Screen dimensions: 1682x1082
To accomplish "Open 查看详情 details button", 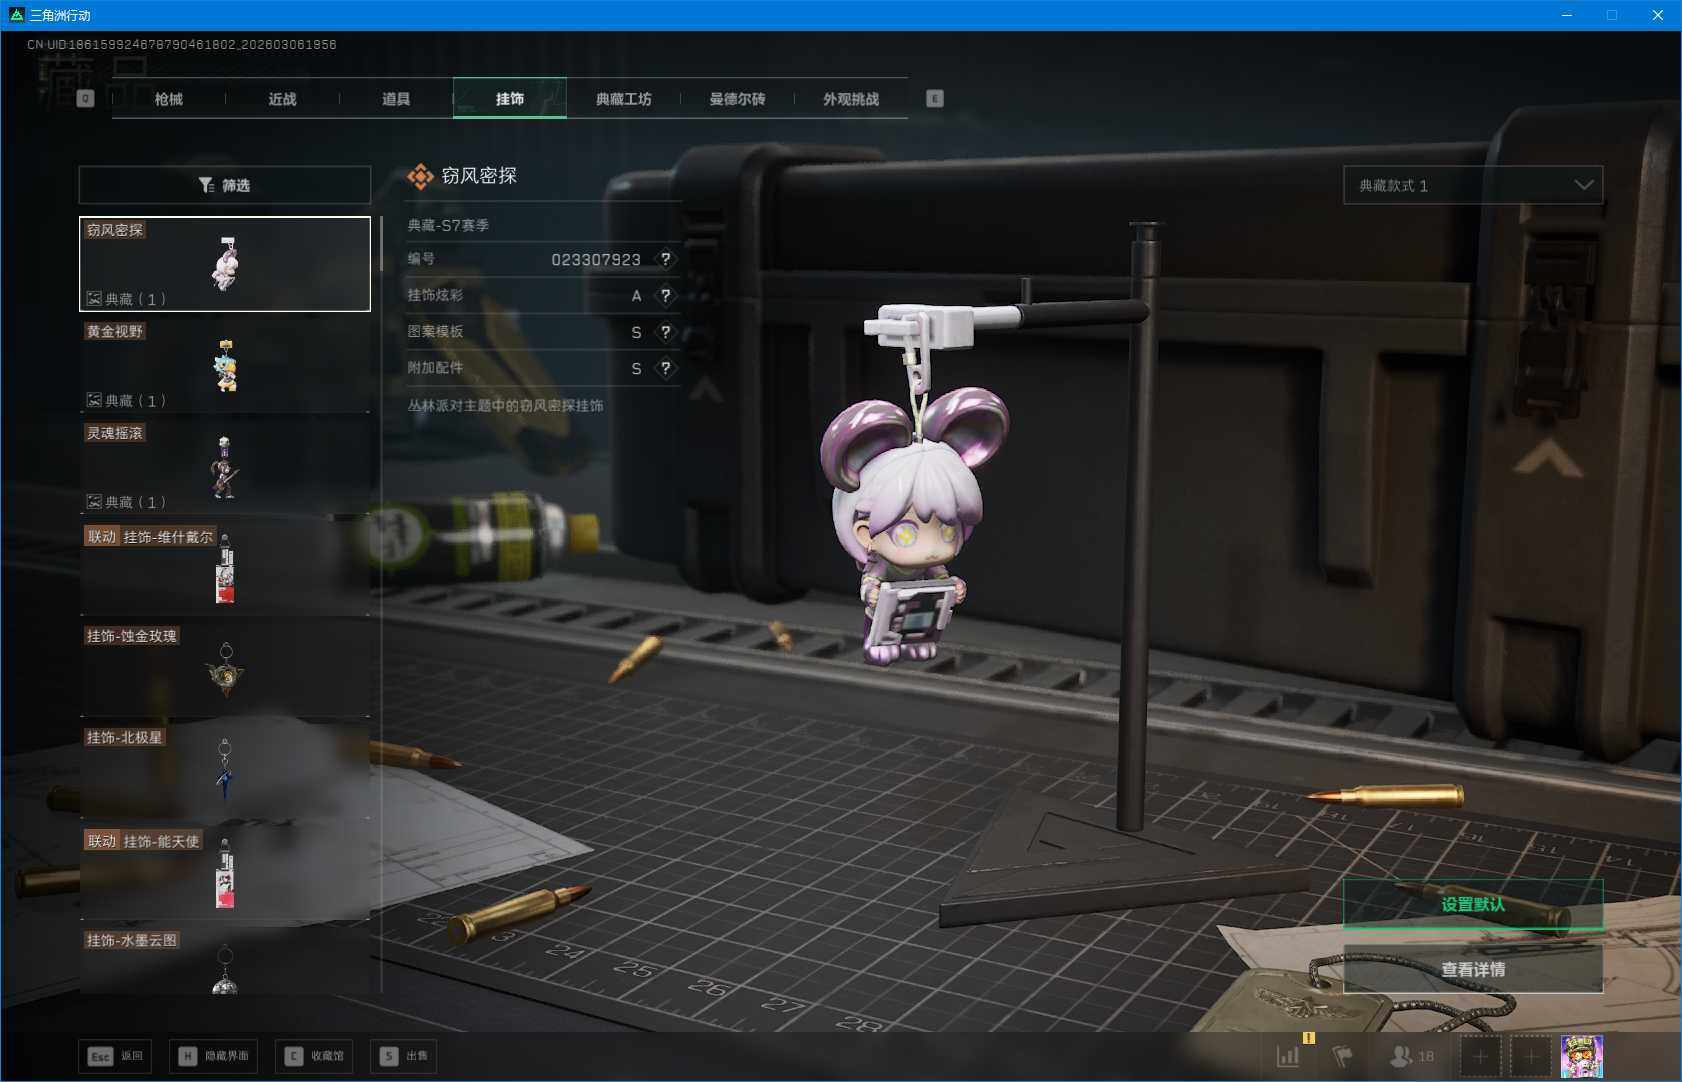I will [x=1473, y=969].
